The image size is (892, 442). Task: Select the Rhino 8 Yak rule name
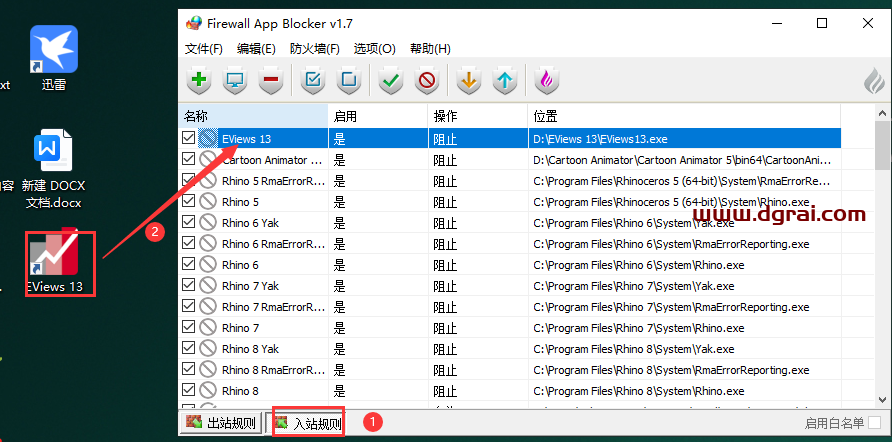click(250, 349)
